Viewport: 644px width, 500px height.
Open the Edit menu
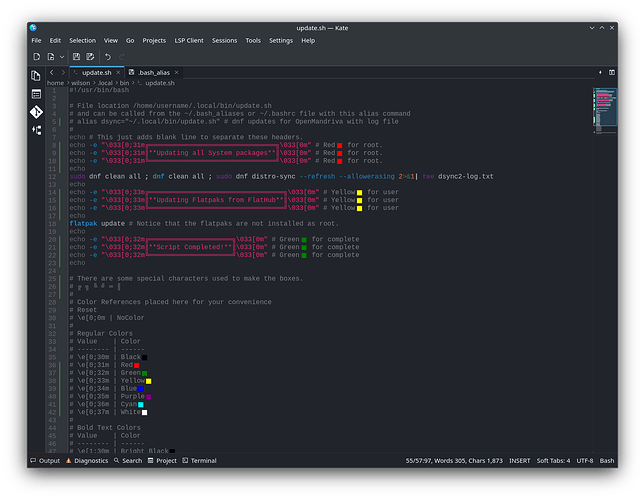point(55,41)
